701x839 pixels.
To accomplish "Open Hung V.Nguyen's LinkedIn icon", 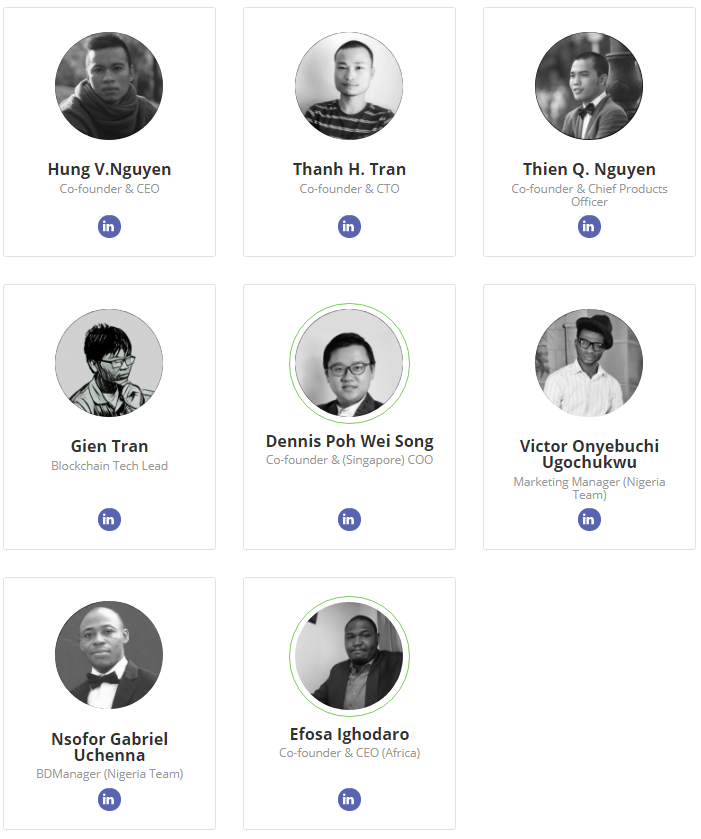I will (x=109, y=227).
